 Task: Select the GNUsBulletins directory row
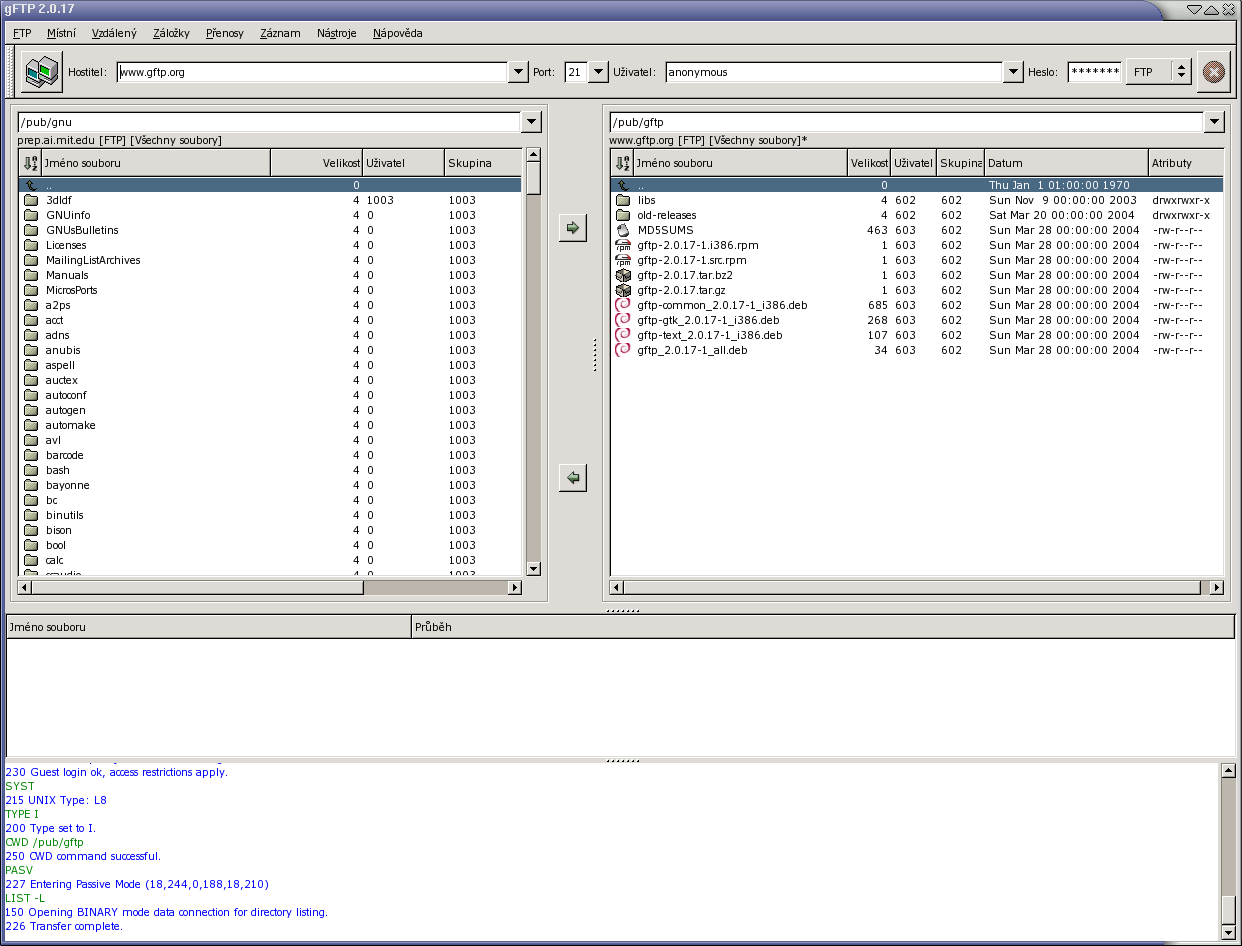[x=270, y=230]
